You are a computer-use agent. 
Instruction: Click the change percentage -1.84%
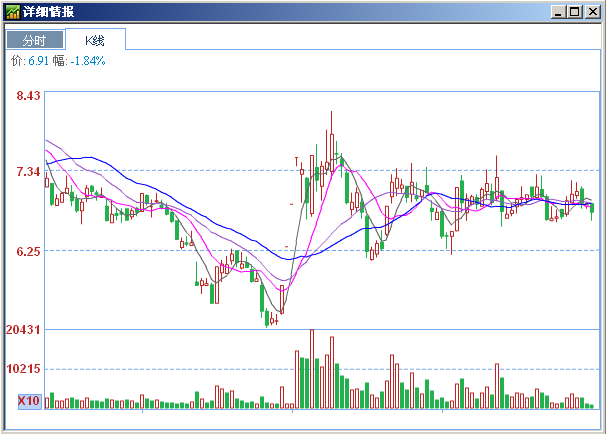[x=88, y=61]
